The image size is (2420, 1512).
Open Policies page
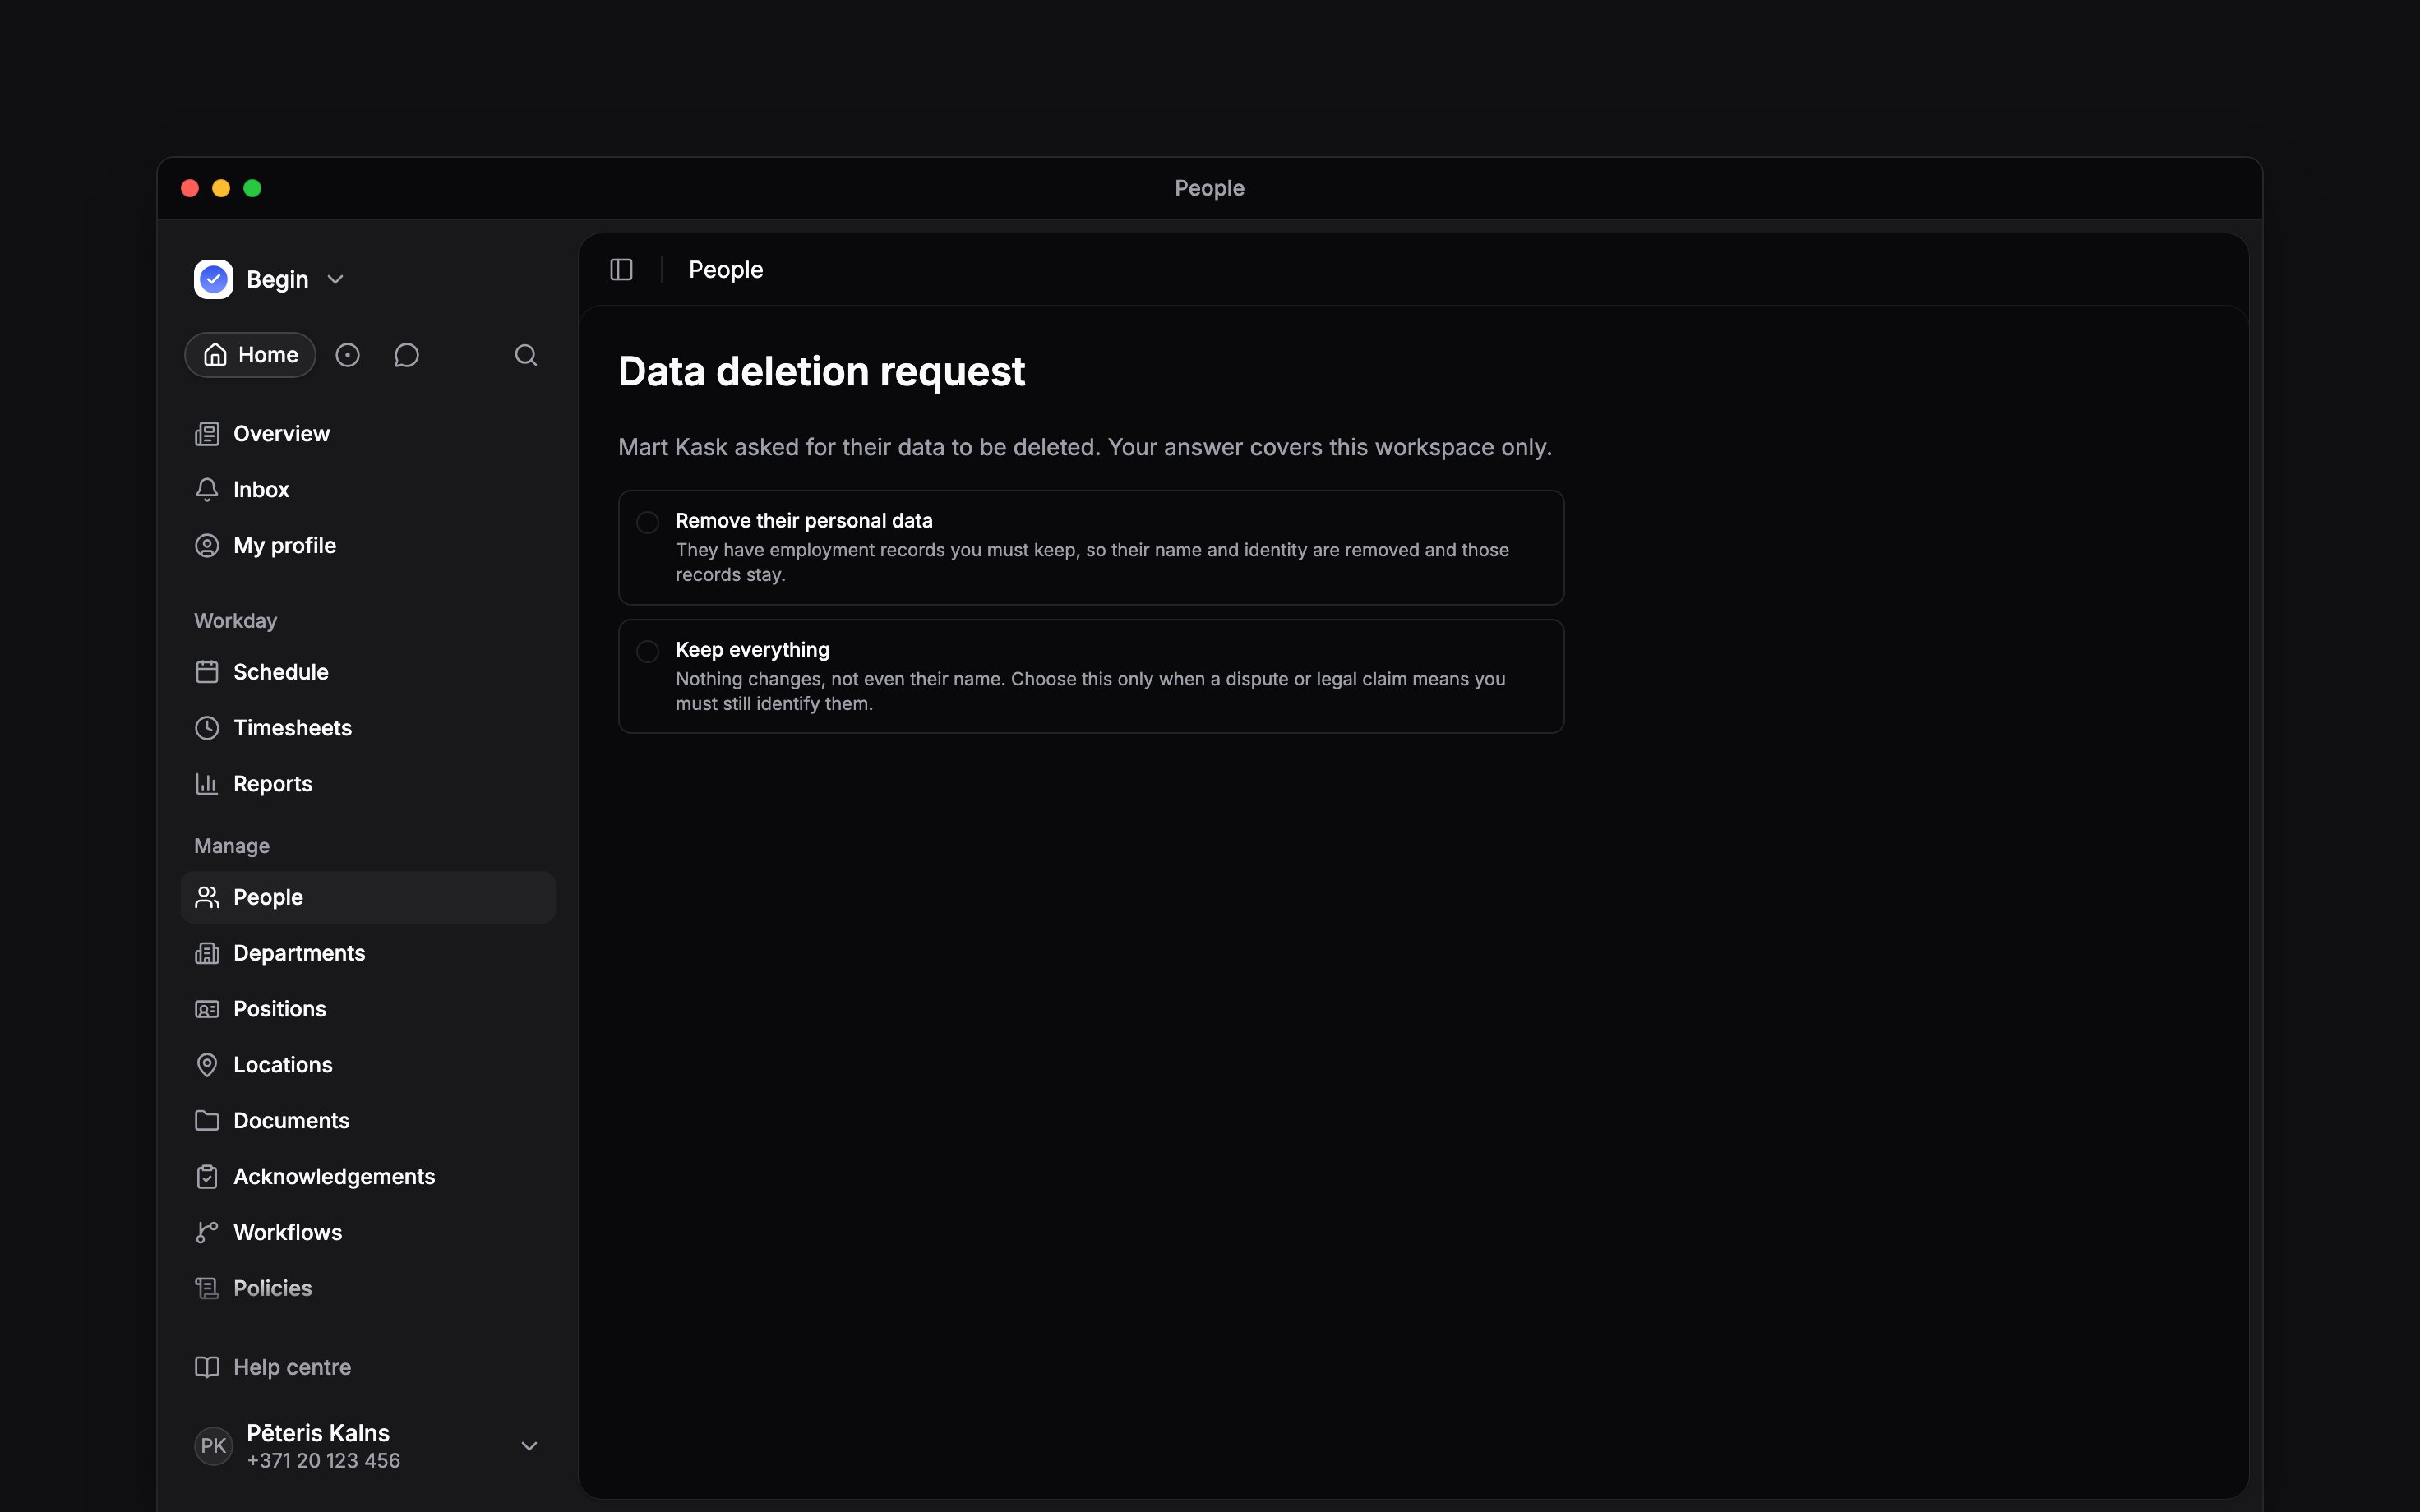click(368, 1289)
